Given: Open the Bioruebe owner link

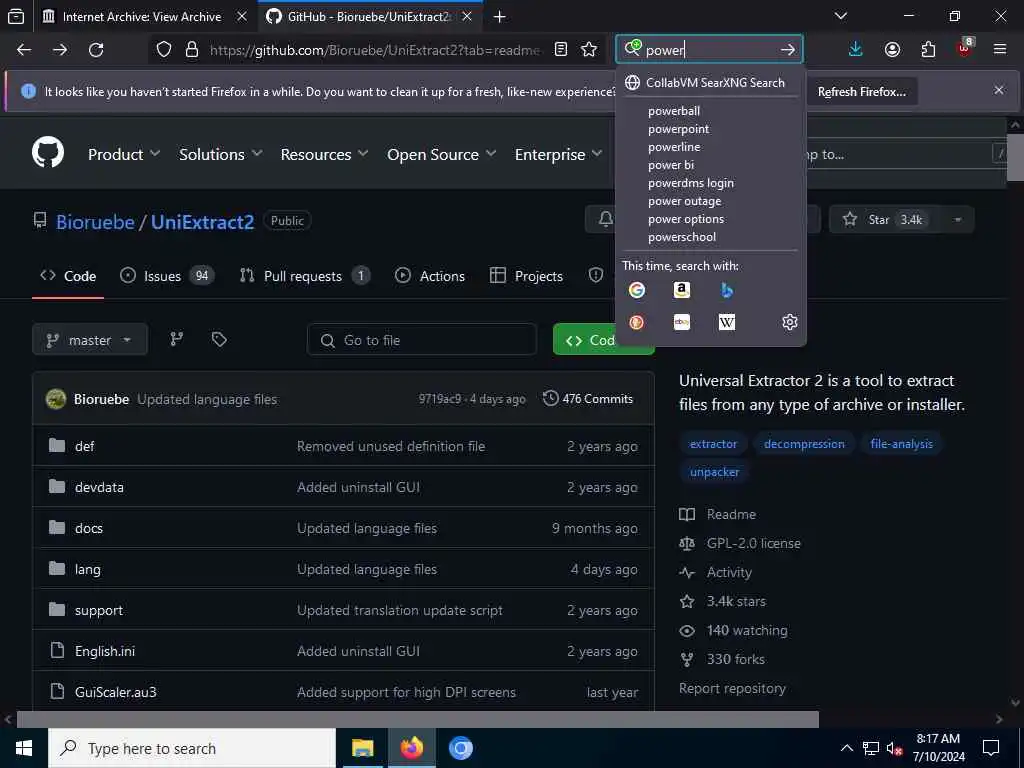Looking at the screenshot, I should pyautogui.click(x=95, y=222).
